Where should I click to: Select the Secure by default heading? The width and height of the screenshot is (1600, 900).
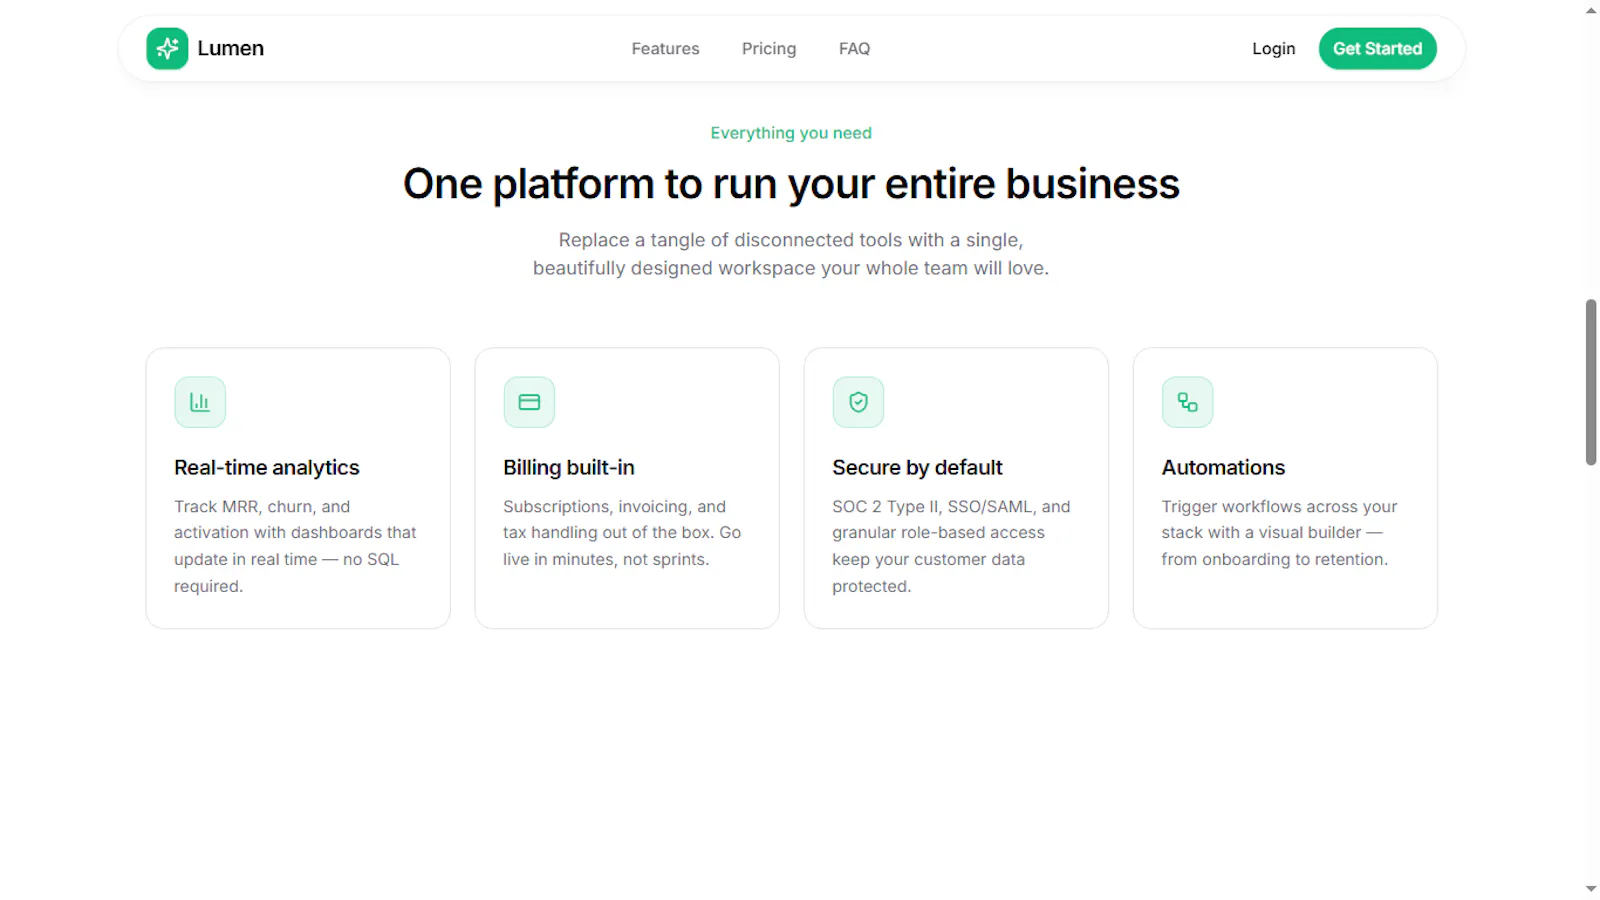coord(917,467)
